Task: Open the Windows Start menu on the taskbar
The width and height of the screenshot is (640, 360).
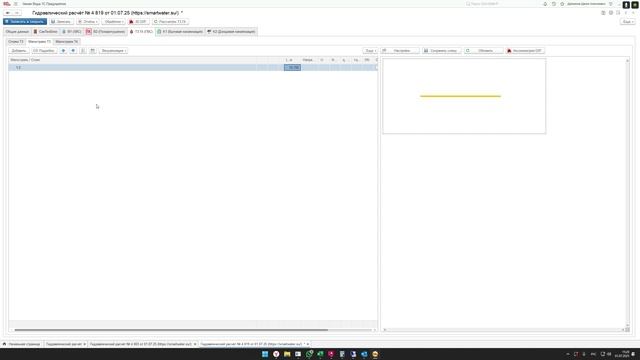Action: [265, 354]
